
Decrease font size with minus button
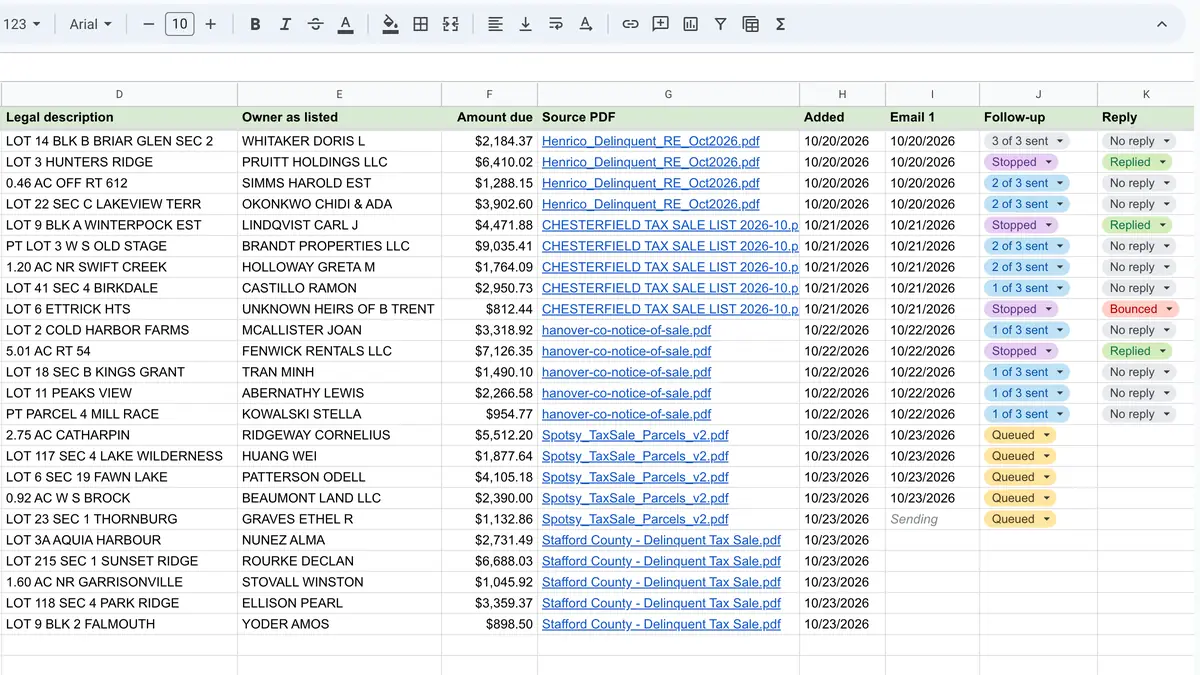(x=149, y=24)
